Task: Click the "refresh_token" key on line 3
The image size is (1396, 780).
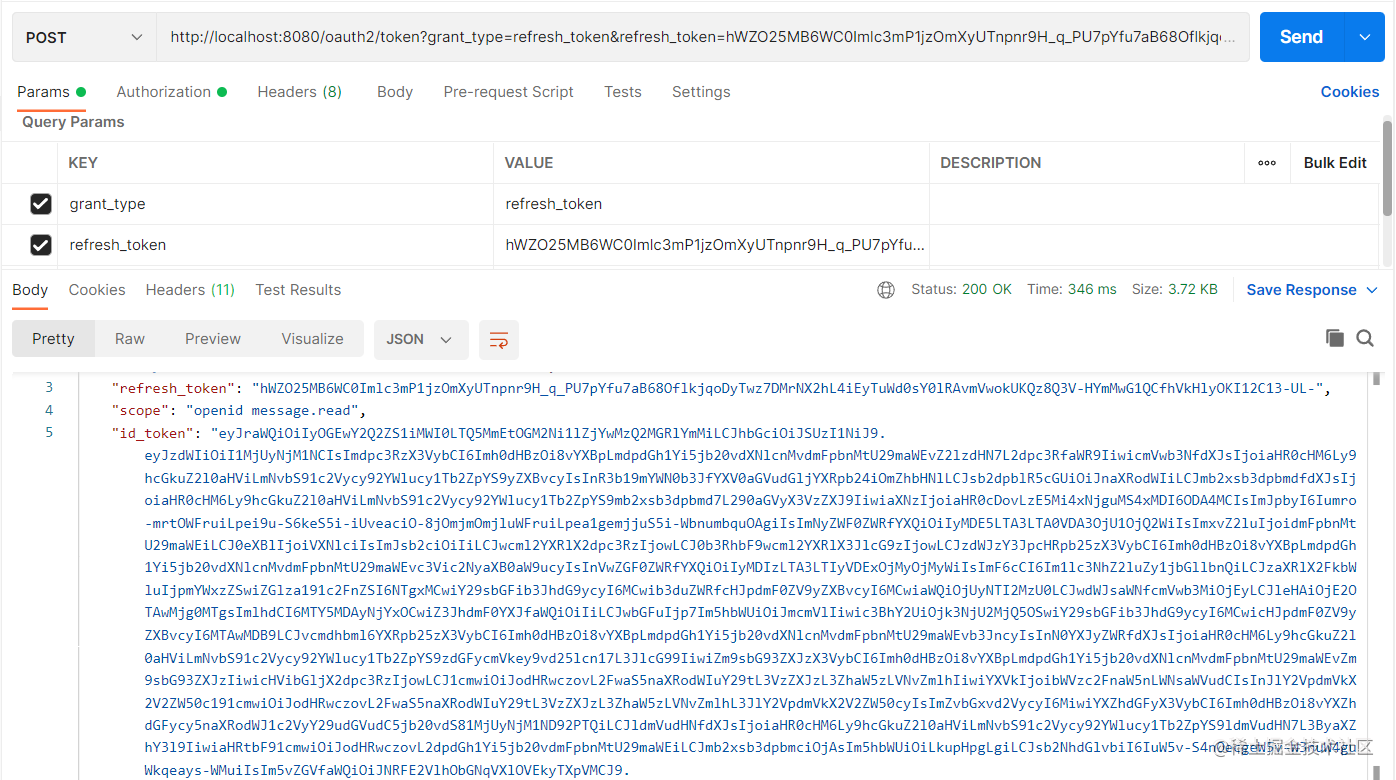Action: 174,388
